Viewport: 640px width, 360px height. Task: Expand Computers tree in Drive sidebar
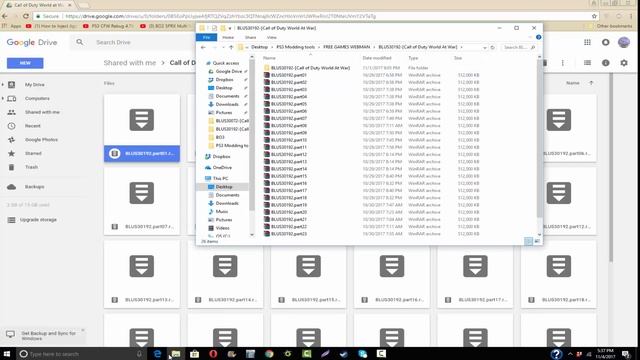3,98
